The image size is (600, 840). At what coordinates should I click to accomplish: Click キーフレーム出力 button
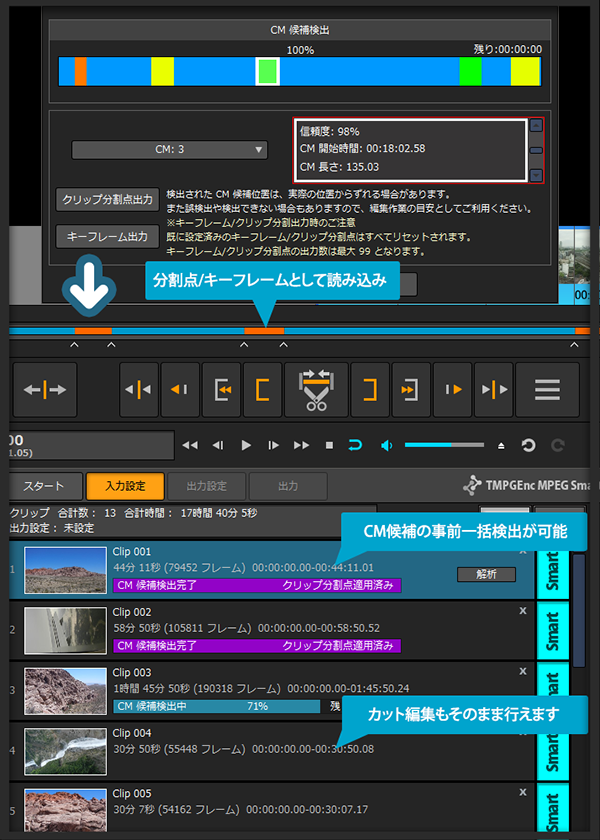108,236
